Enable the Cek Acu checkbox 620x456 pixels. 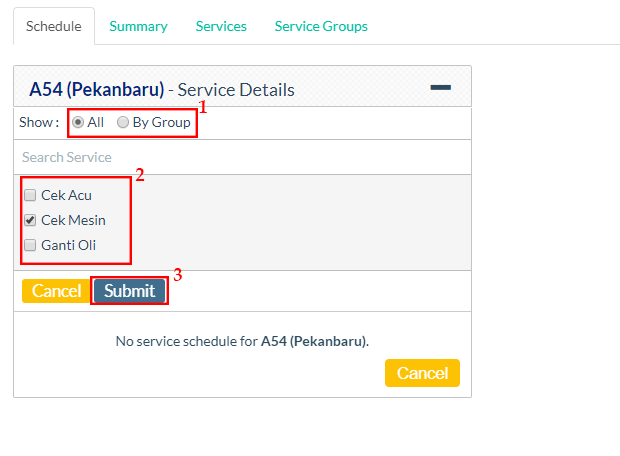click(x=30, y=195)
